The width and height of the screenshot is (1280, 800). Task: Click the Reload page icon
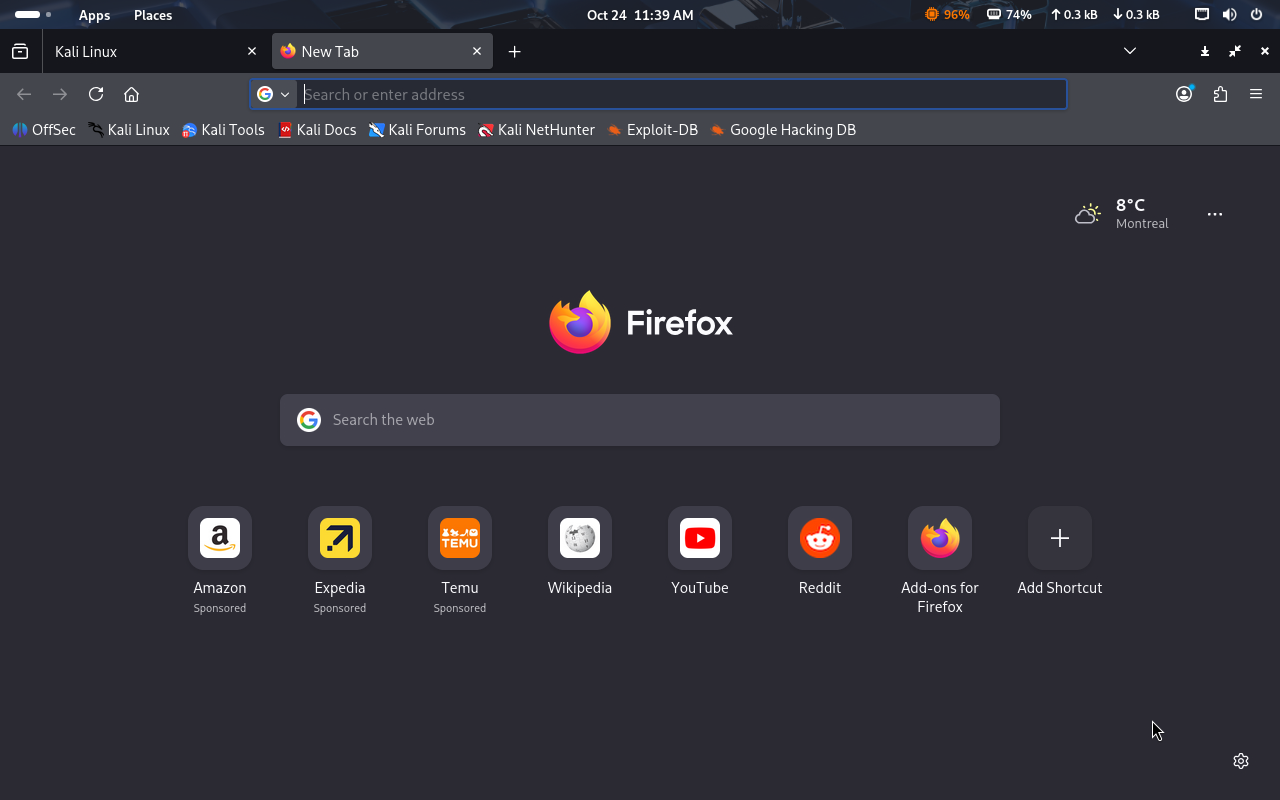(x=96, y=94)
